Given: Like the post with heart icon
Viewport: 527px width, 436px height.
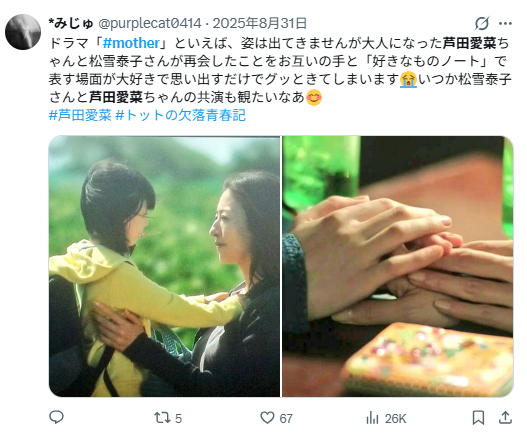Looking at the screenshot, I should tap(267, 418).
